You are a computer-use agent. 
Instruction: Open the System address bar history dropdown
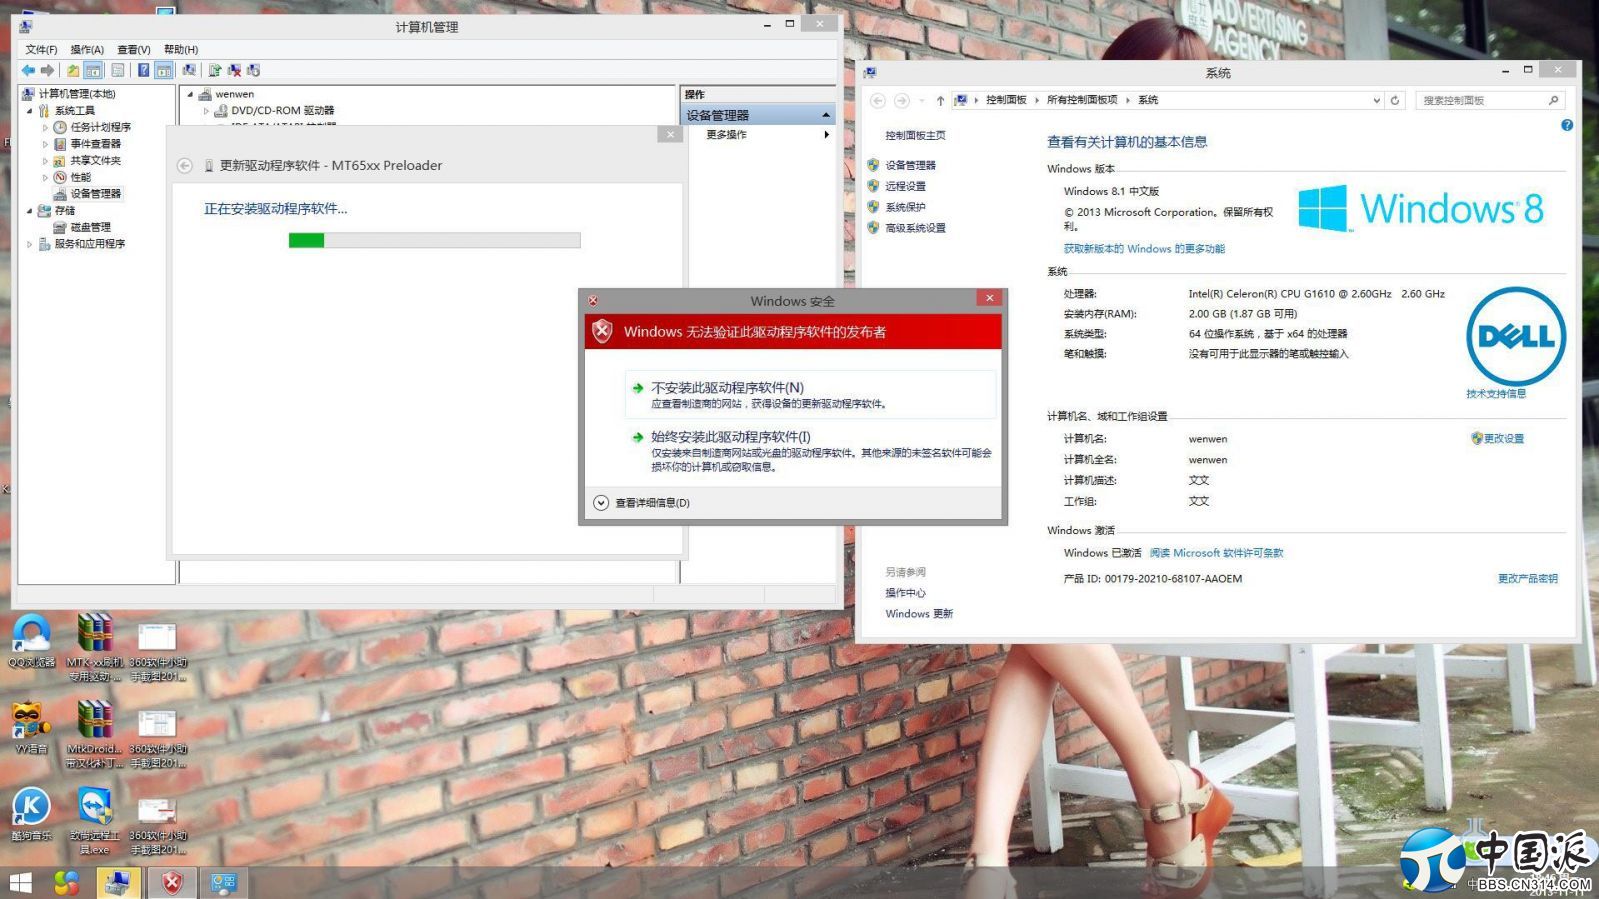[x=1376, y=100]
